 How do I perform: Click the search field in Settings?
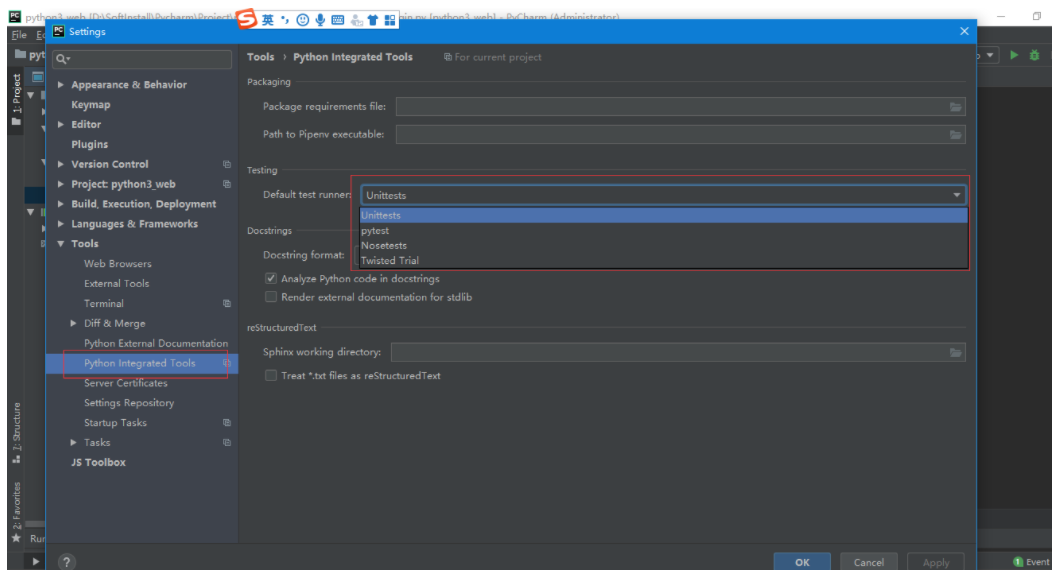click(142, 59)
